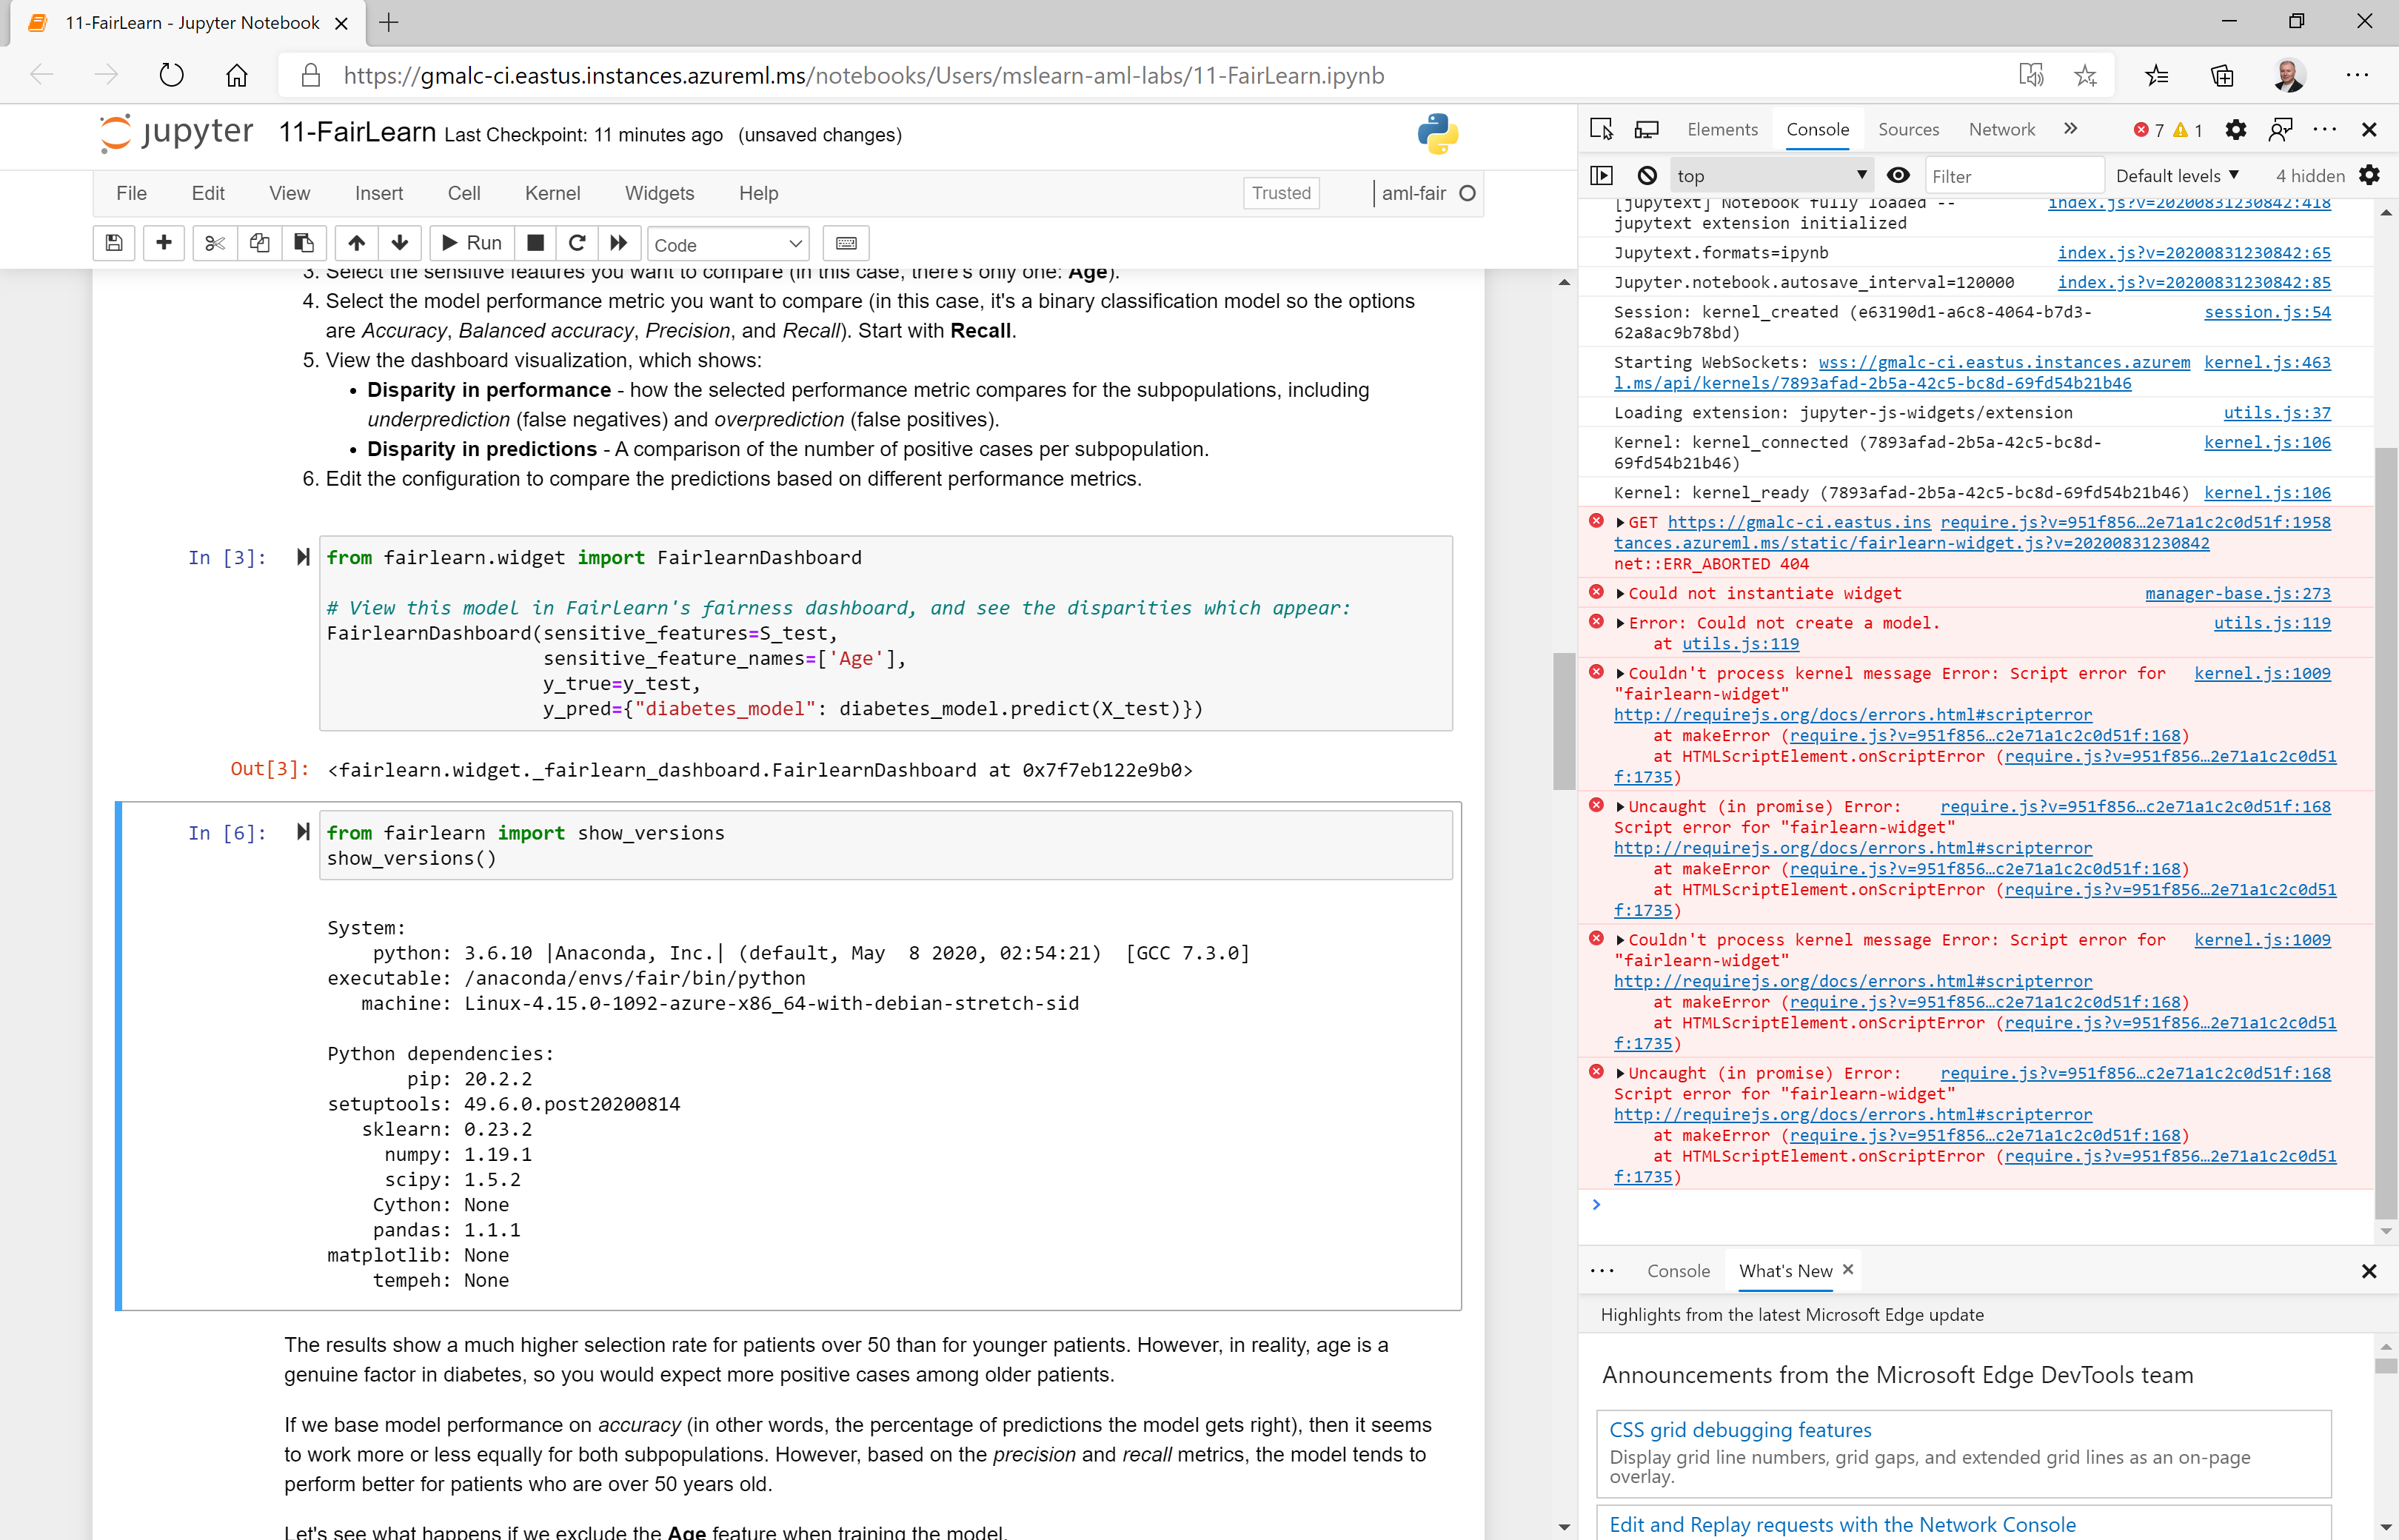Switch to the Sources tab
2399x1540 pixels.
[1907, 129]
